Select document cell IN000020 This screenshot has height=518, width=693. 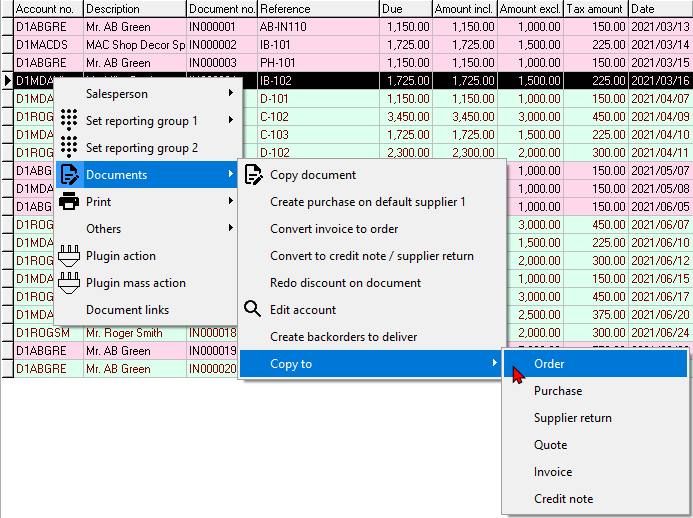[x=213, y=369]
